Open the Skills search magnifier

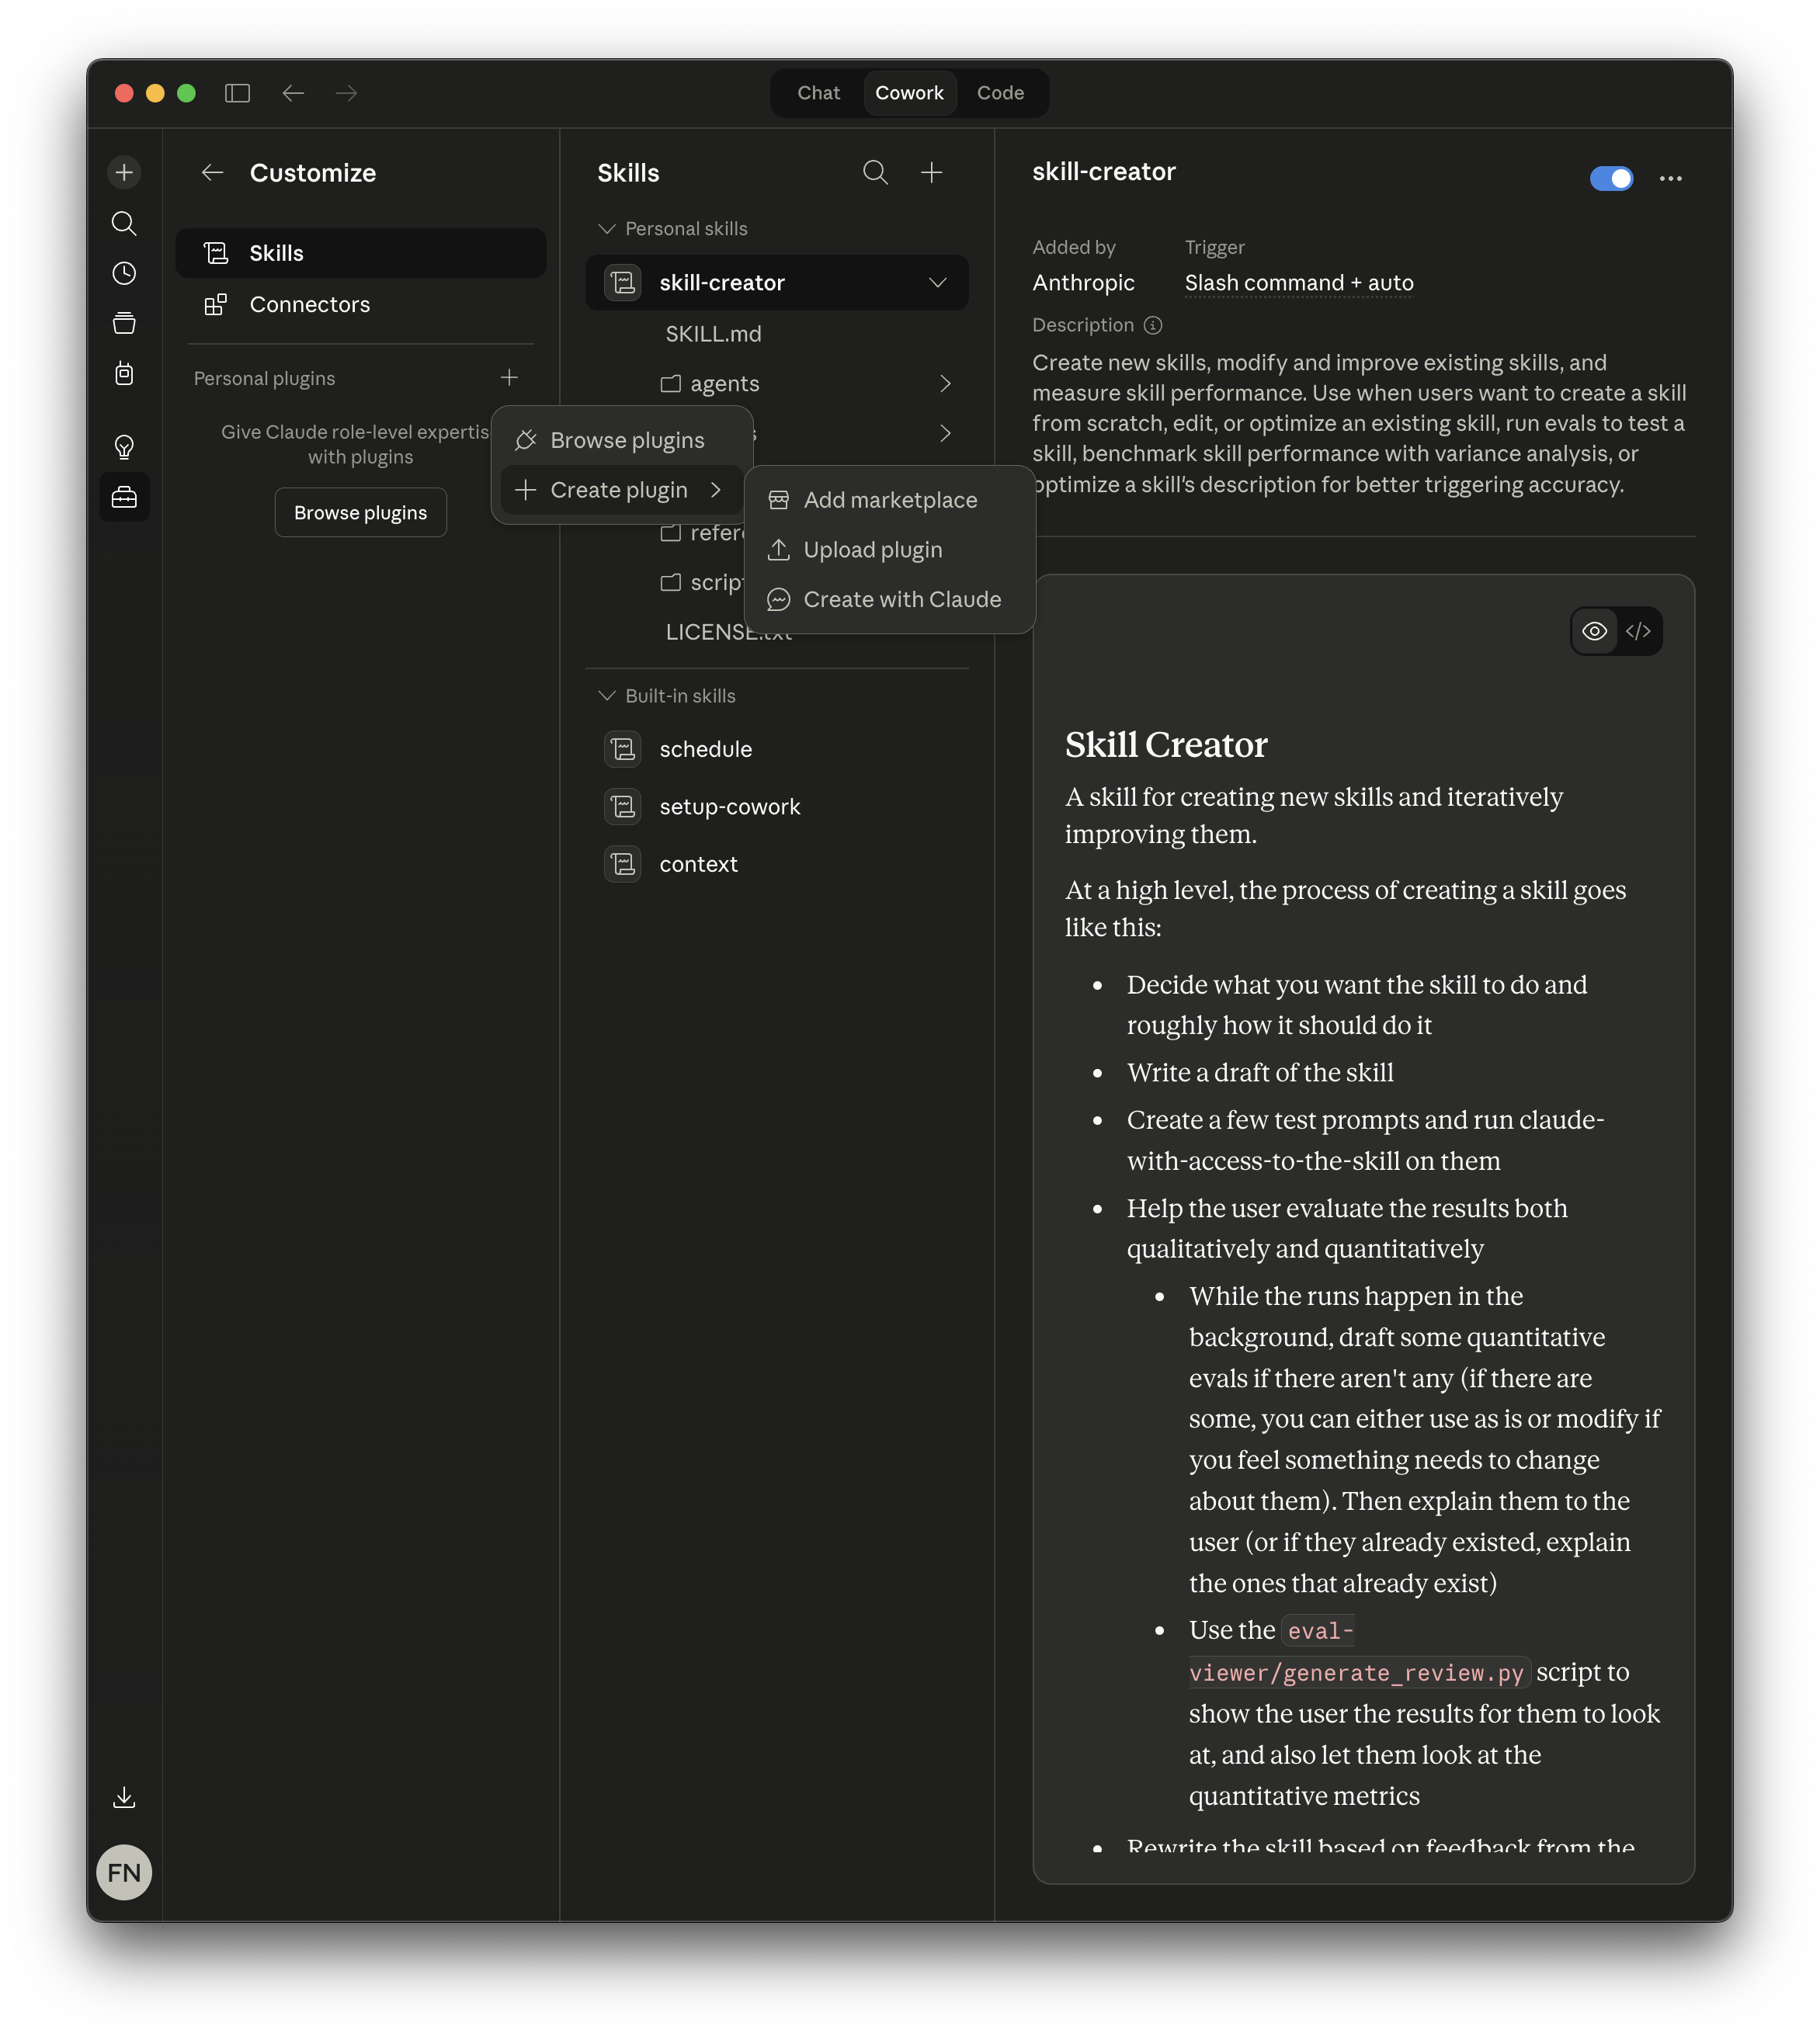[875, 172]
